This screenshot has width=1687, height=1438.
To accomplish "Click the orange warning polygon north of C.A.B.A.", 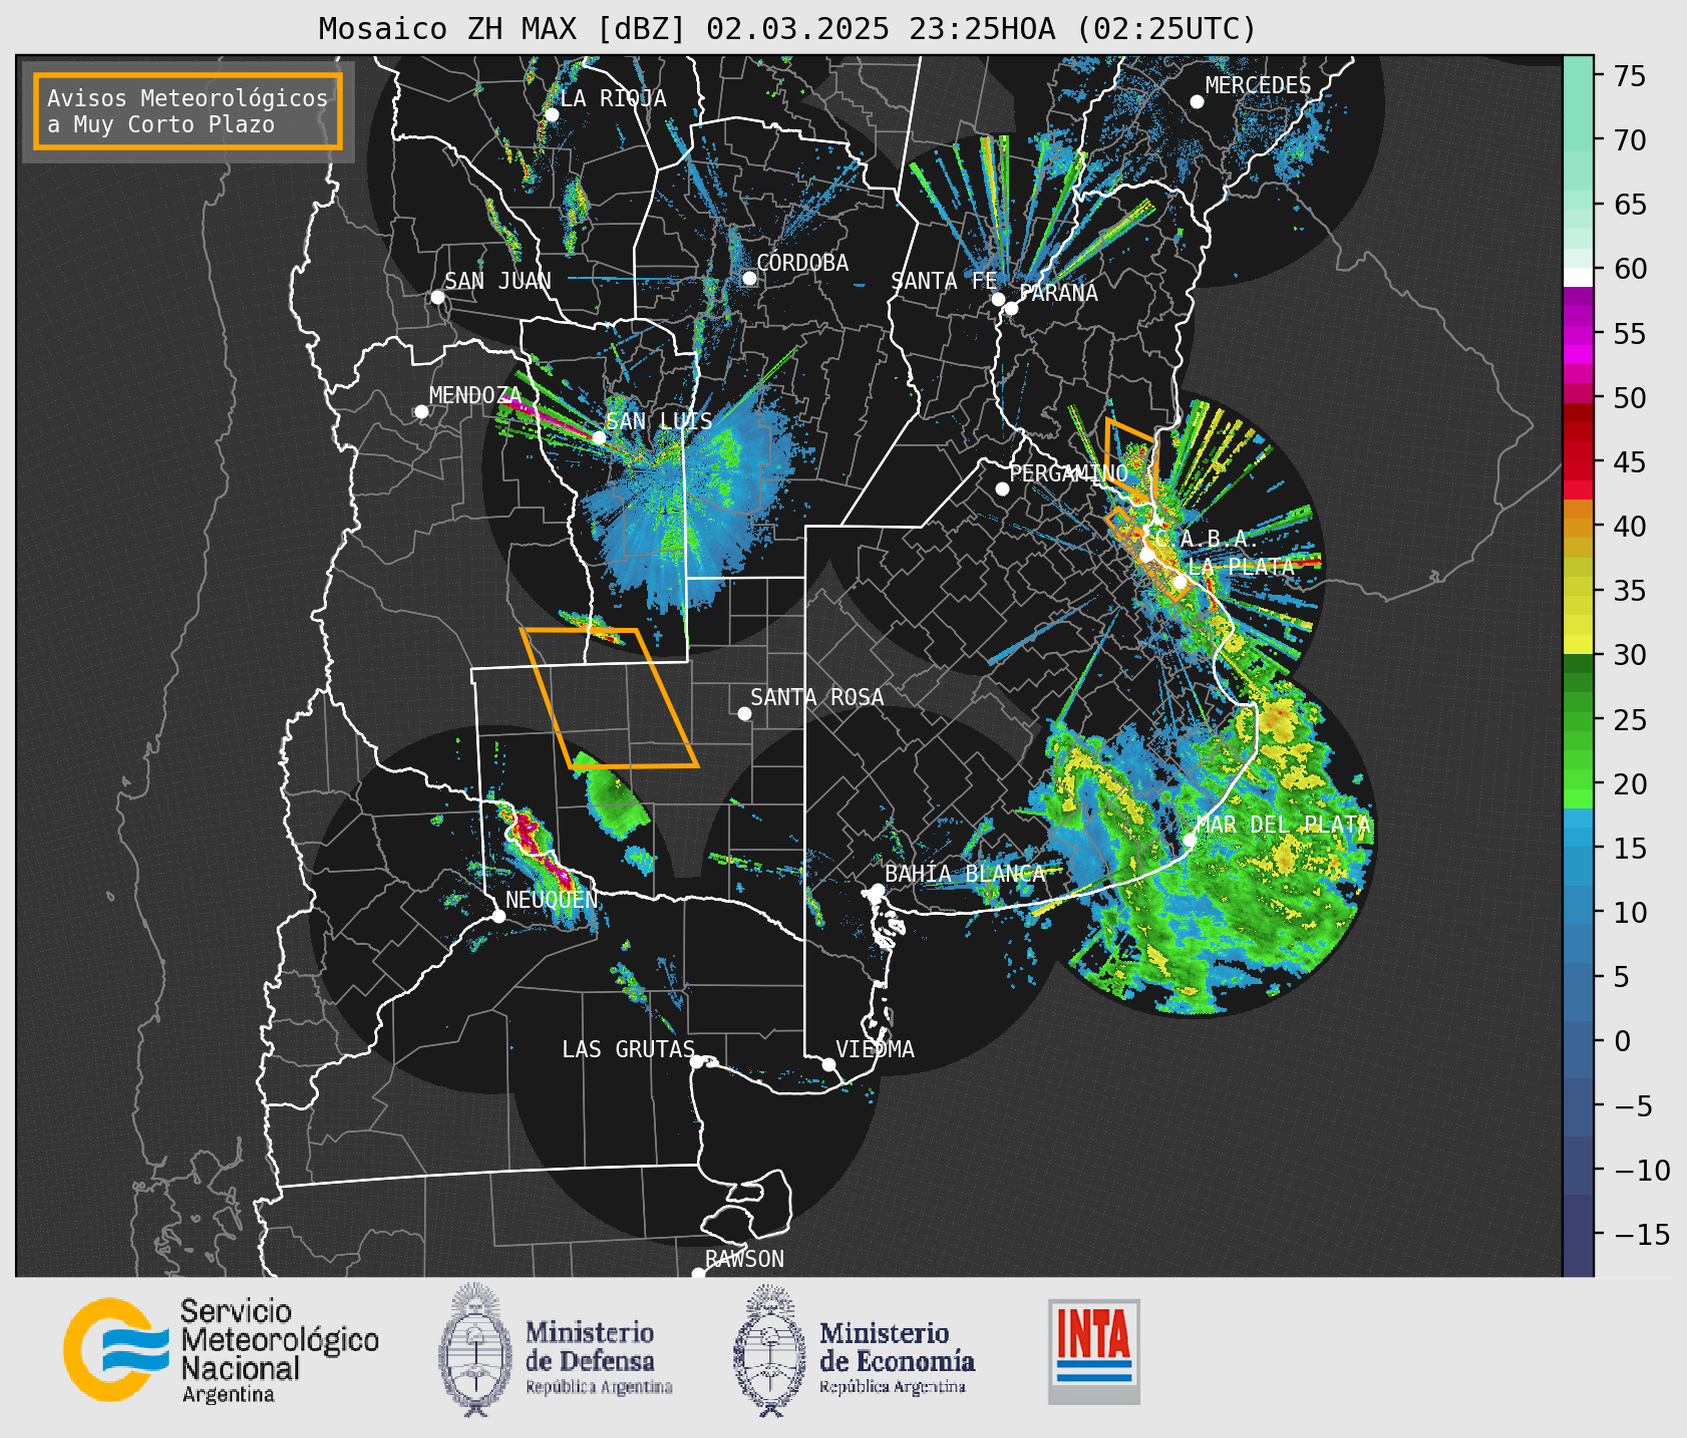I will point(1130,458).
